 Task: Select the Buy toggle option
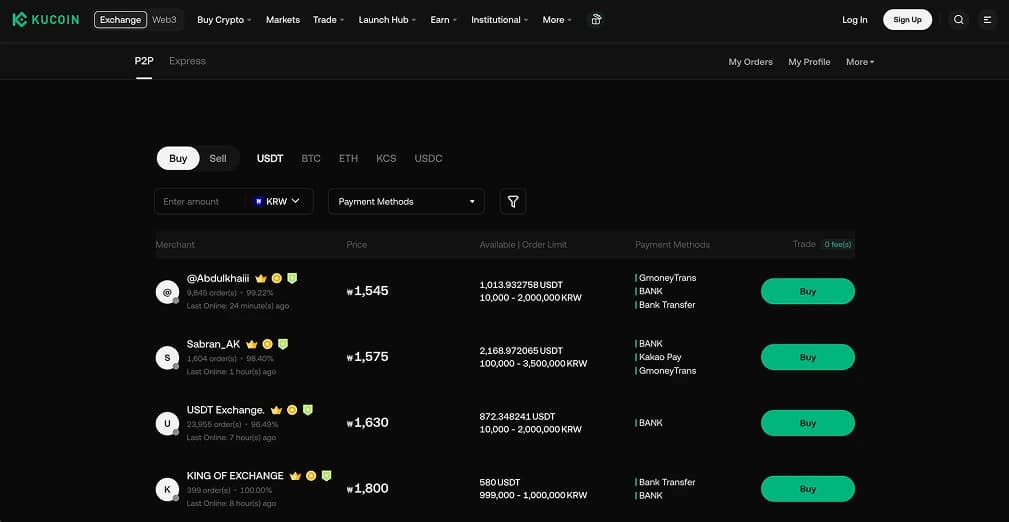click(x=178, y=158)
